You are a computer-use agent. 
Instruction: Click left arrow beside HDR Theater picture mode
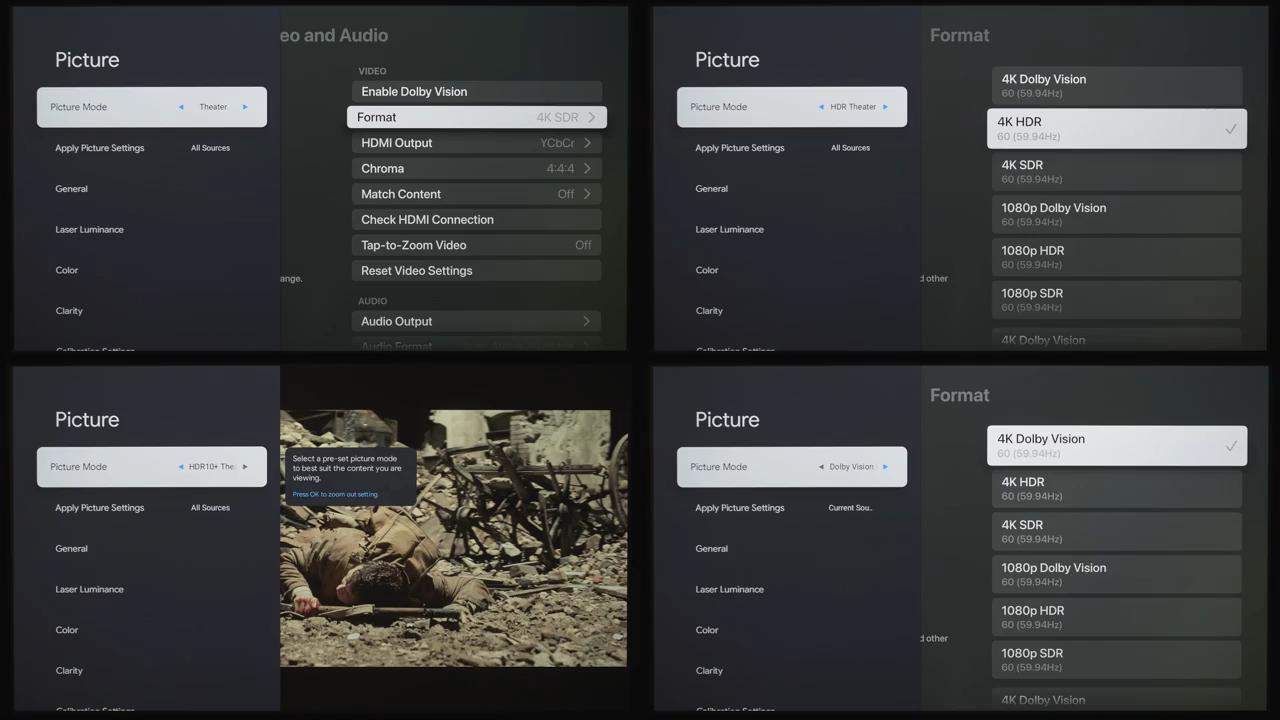click(821, 107)
